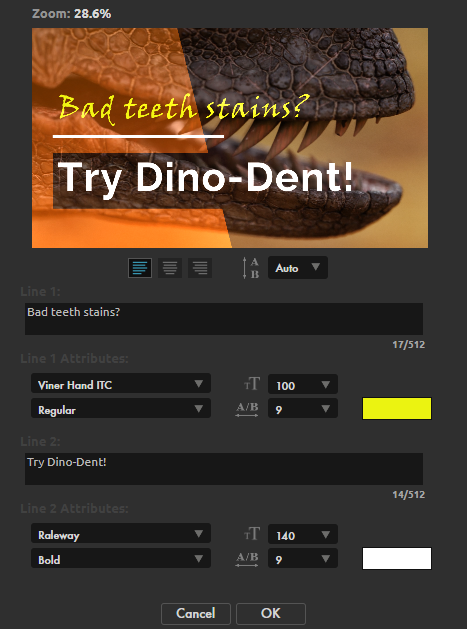The width and height of the screenshot is (467, 629).
Task: Open the Bold font style dropdown
Action: (x=121, y=559)
